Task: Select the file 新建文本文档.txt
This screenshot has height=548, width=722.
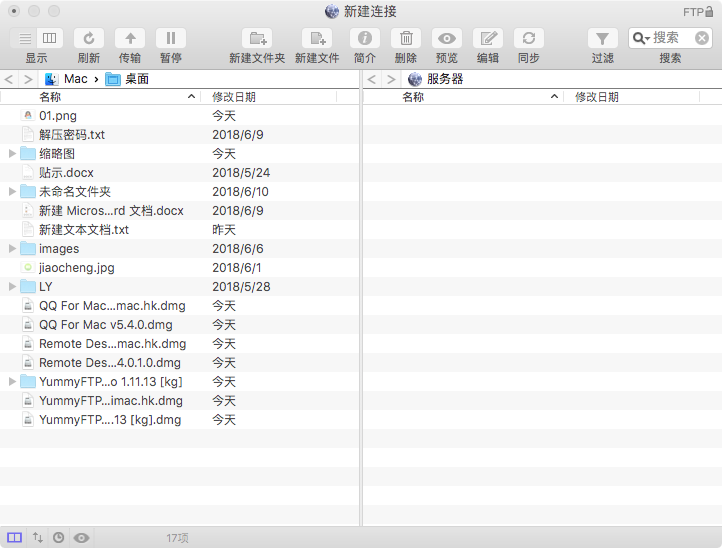Action: click(x=179, y=230)
